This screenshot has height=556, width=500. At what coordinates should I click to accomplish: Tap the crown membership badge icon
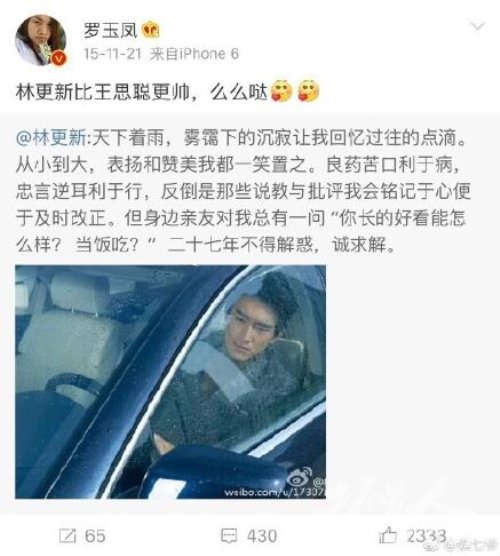[151, 30]
